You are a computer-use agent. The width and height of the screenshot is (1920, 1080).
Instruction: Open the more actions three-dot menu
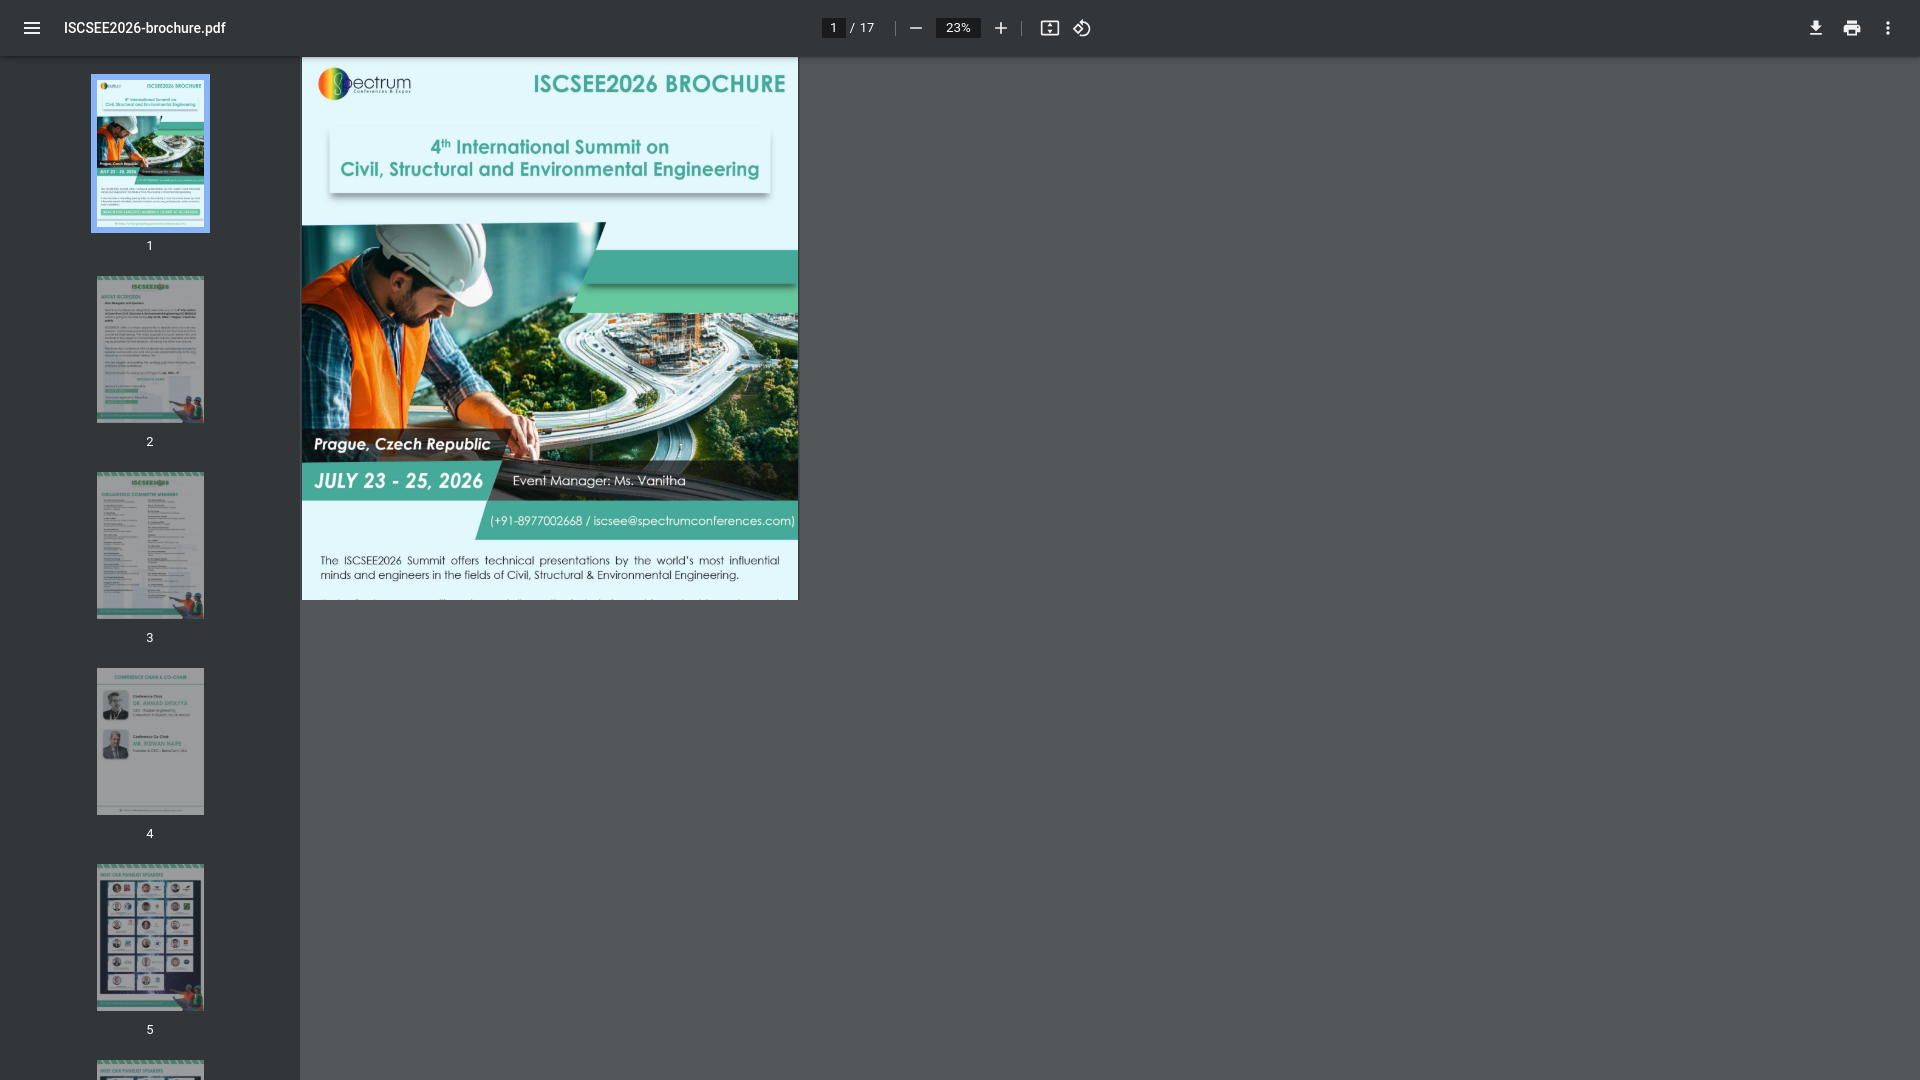(1887, 28)
